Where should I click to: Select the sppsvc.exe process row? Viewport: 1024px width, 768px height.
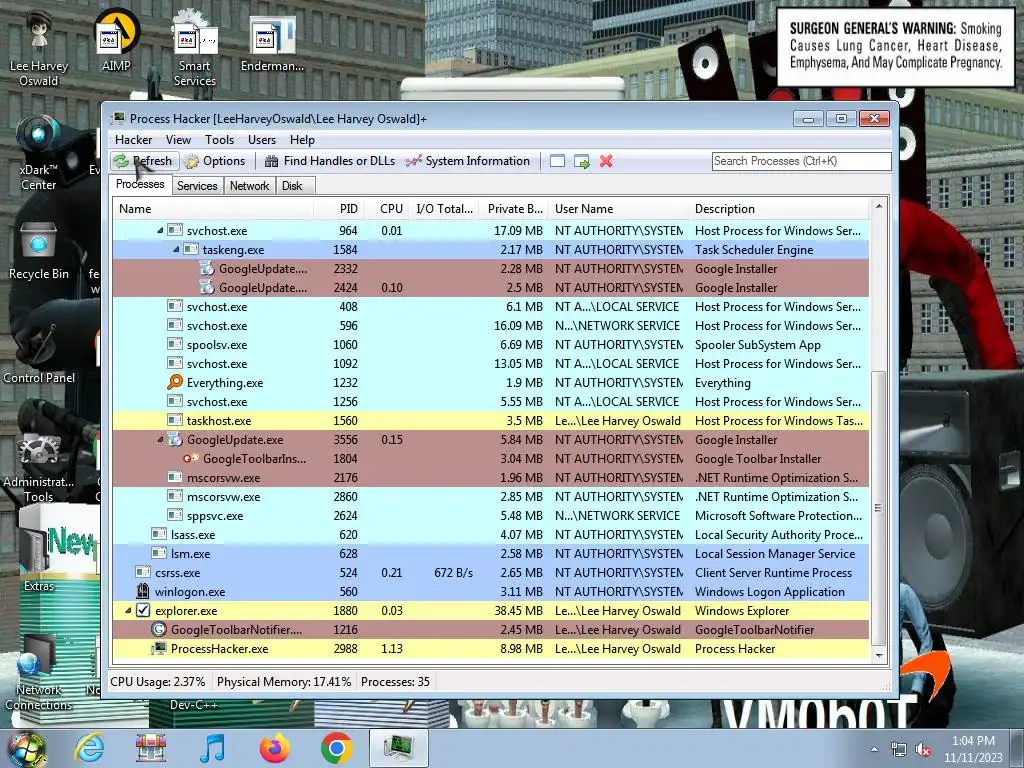pyautogui.click(x=491, y=516)
